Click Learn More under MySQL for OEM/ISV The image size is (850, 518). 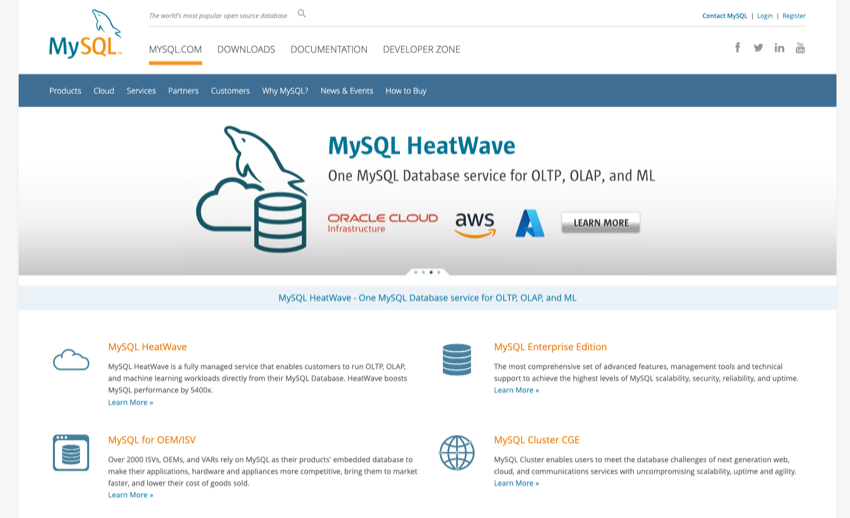[131, 495]
